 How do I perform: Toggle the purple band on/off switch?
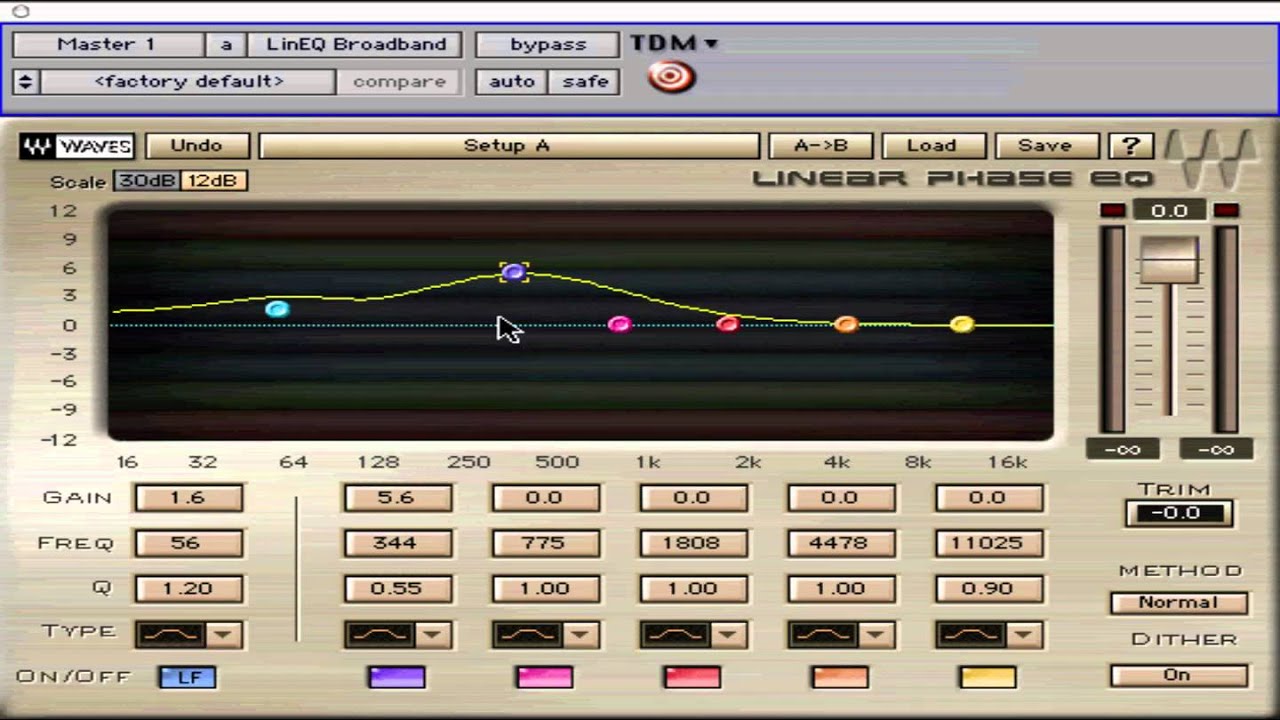(397, 677)
